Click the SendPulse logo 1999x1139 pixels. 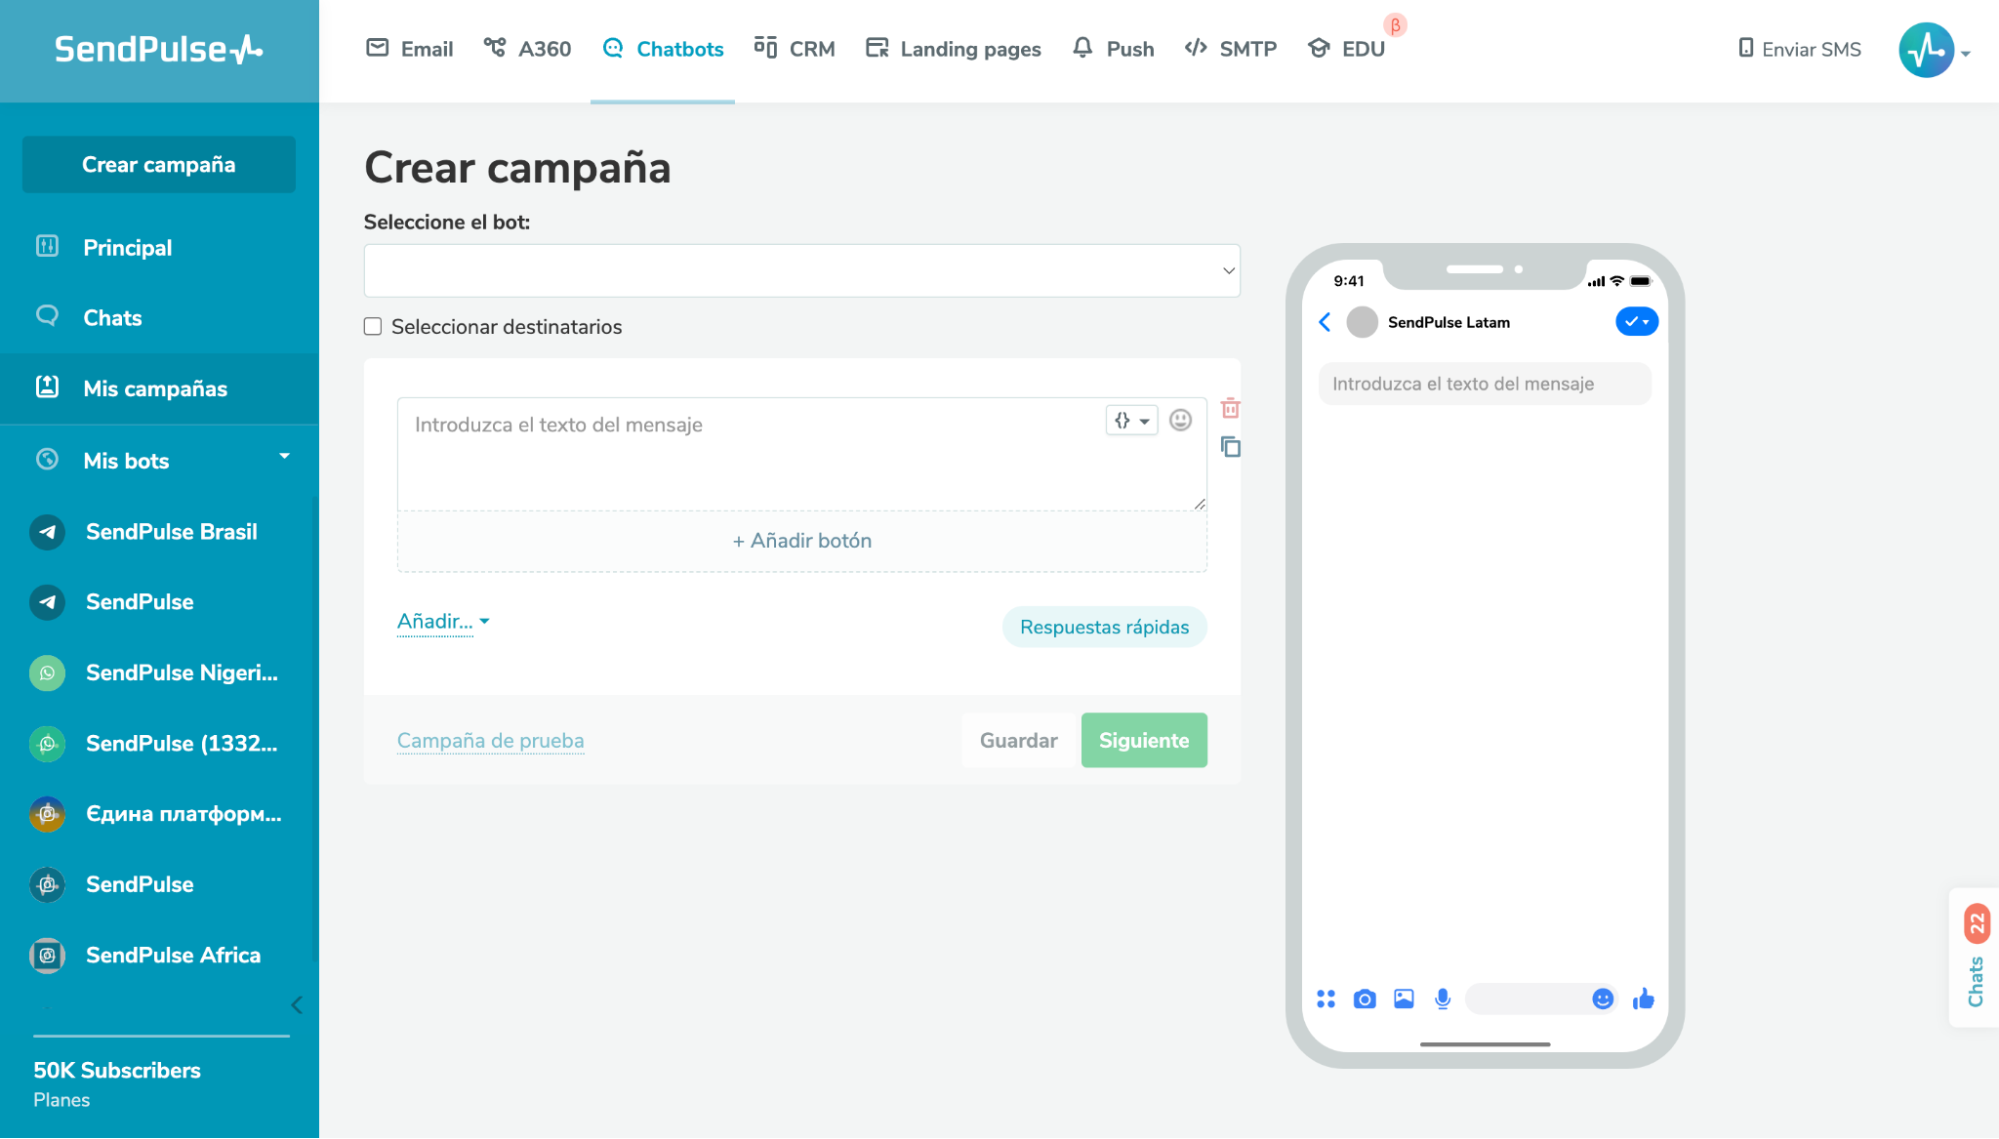pos(158,49)
